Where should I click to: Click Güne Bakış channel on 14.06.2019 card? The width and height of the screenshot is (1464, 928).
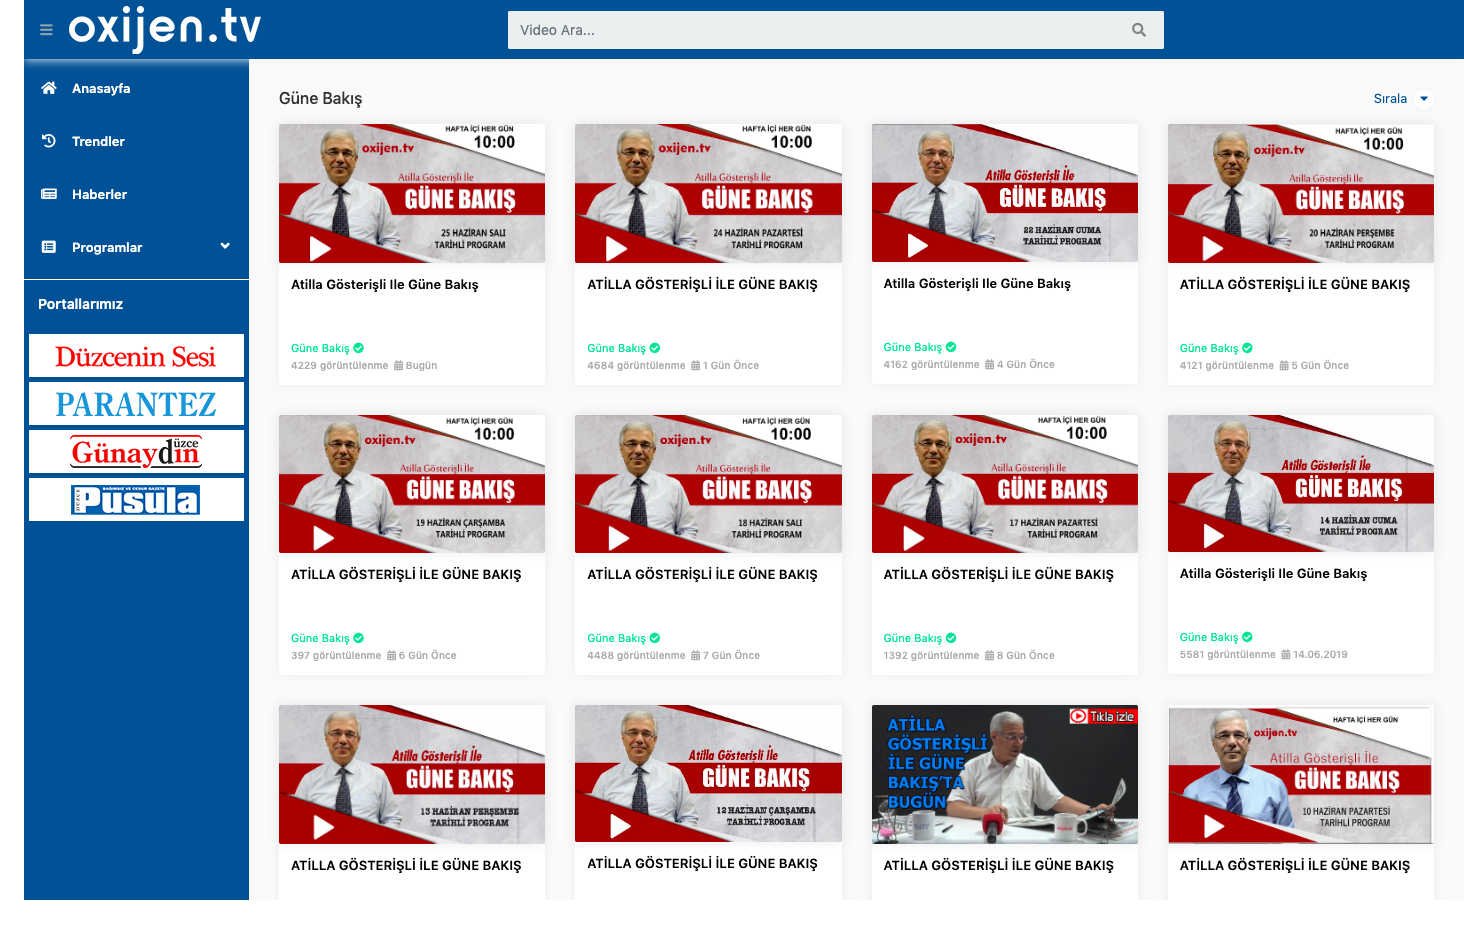pyautogui.click(x=1209, y=637)
